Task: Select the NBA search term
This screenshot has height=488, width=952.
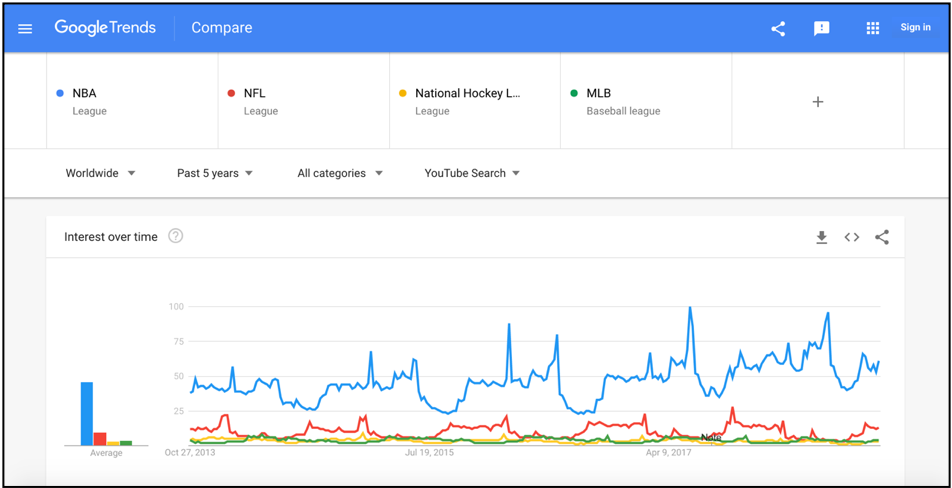Action: (x=85, y=93)
